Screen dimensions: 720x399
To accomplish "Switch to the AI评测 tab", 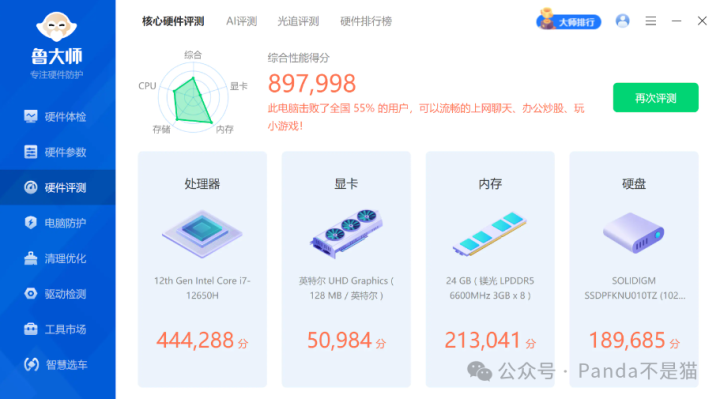I will pyautogui.click(x=242, y=21).
